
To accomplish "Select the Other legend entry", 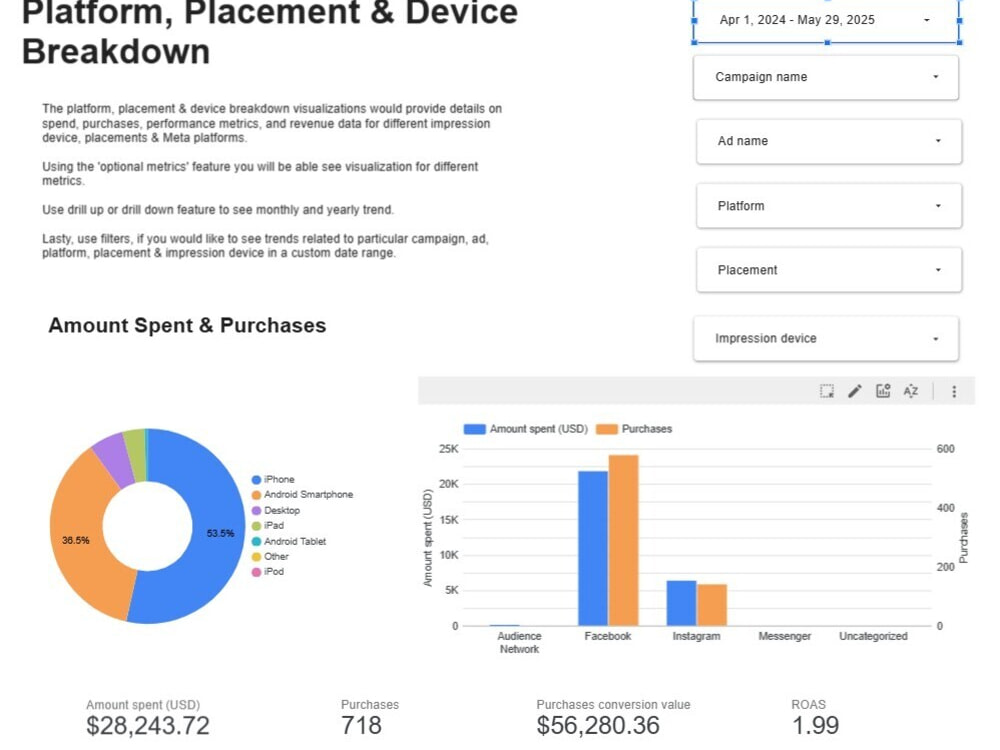I will click(x=270, y=557).
